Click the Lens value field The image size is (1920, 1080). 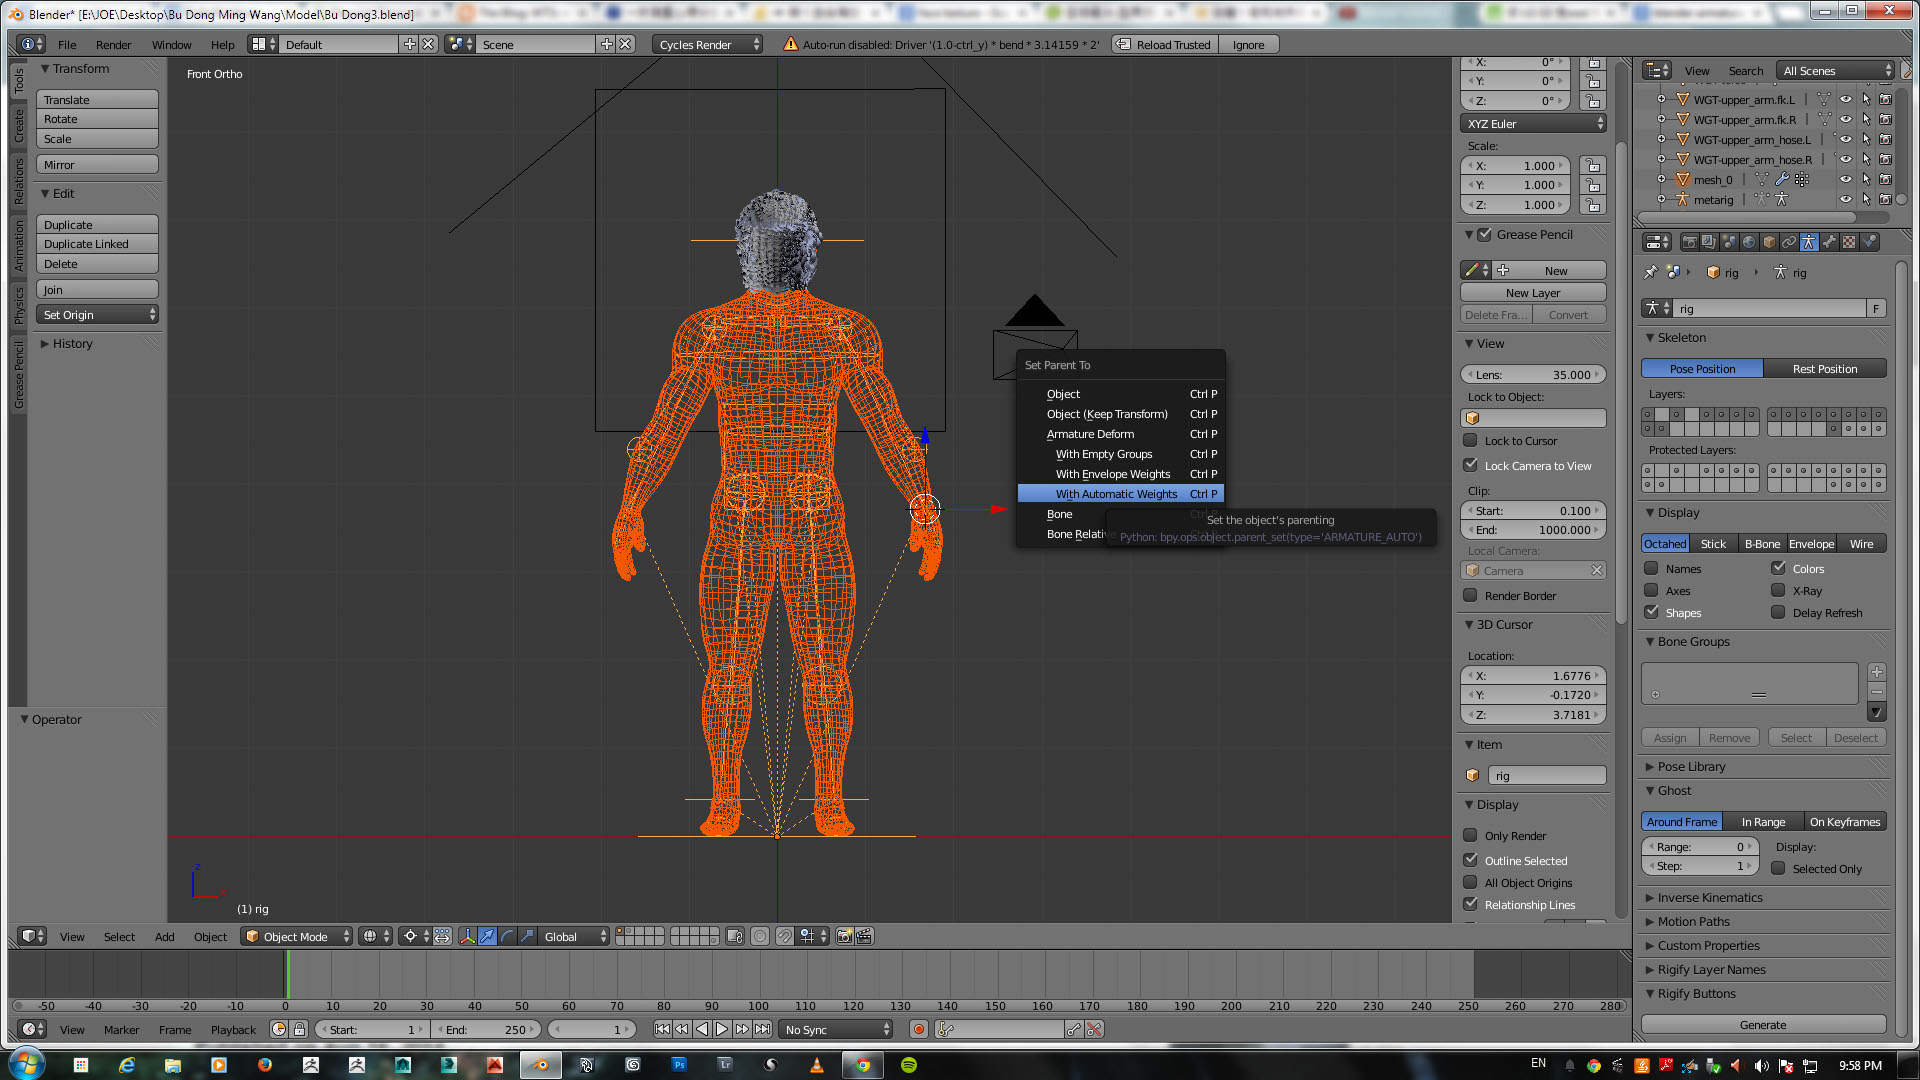(1533, 375)
